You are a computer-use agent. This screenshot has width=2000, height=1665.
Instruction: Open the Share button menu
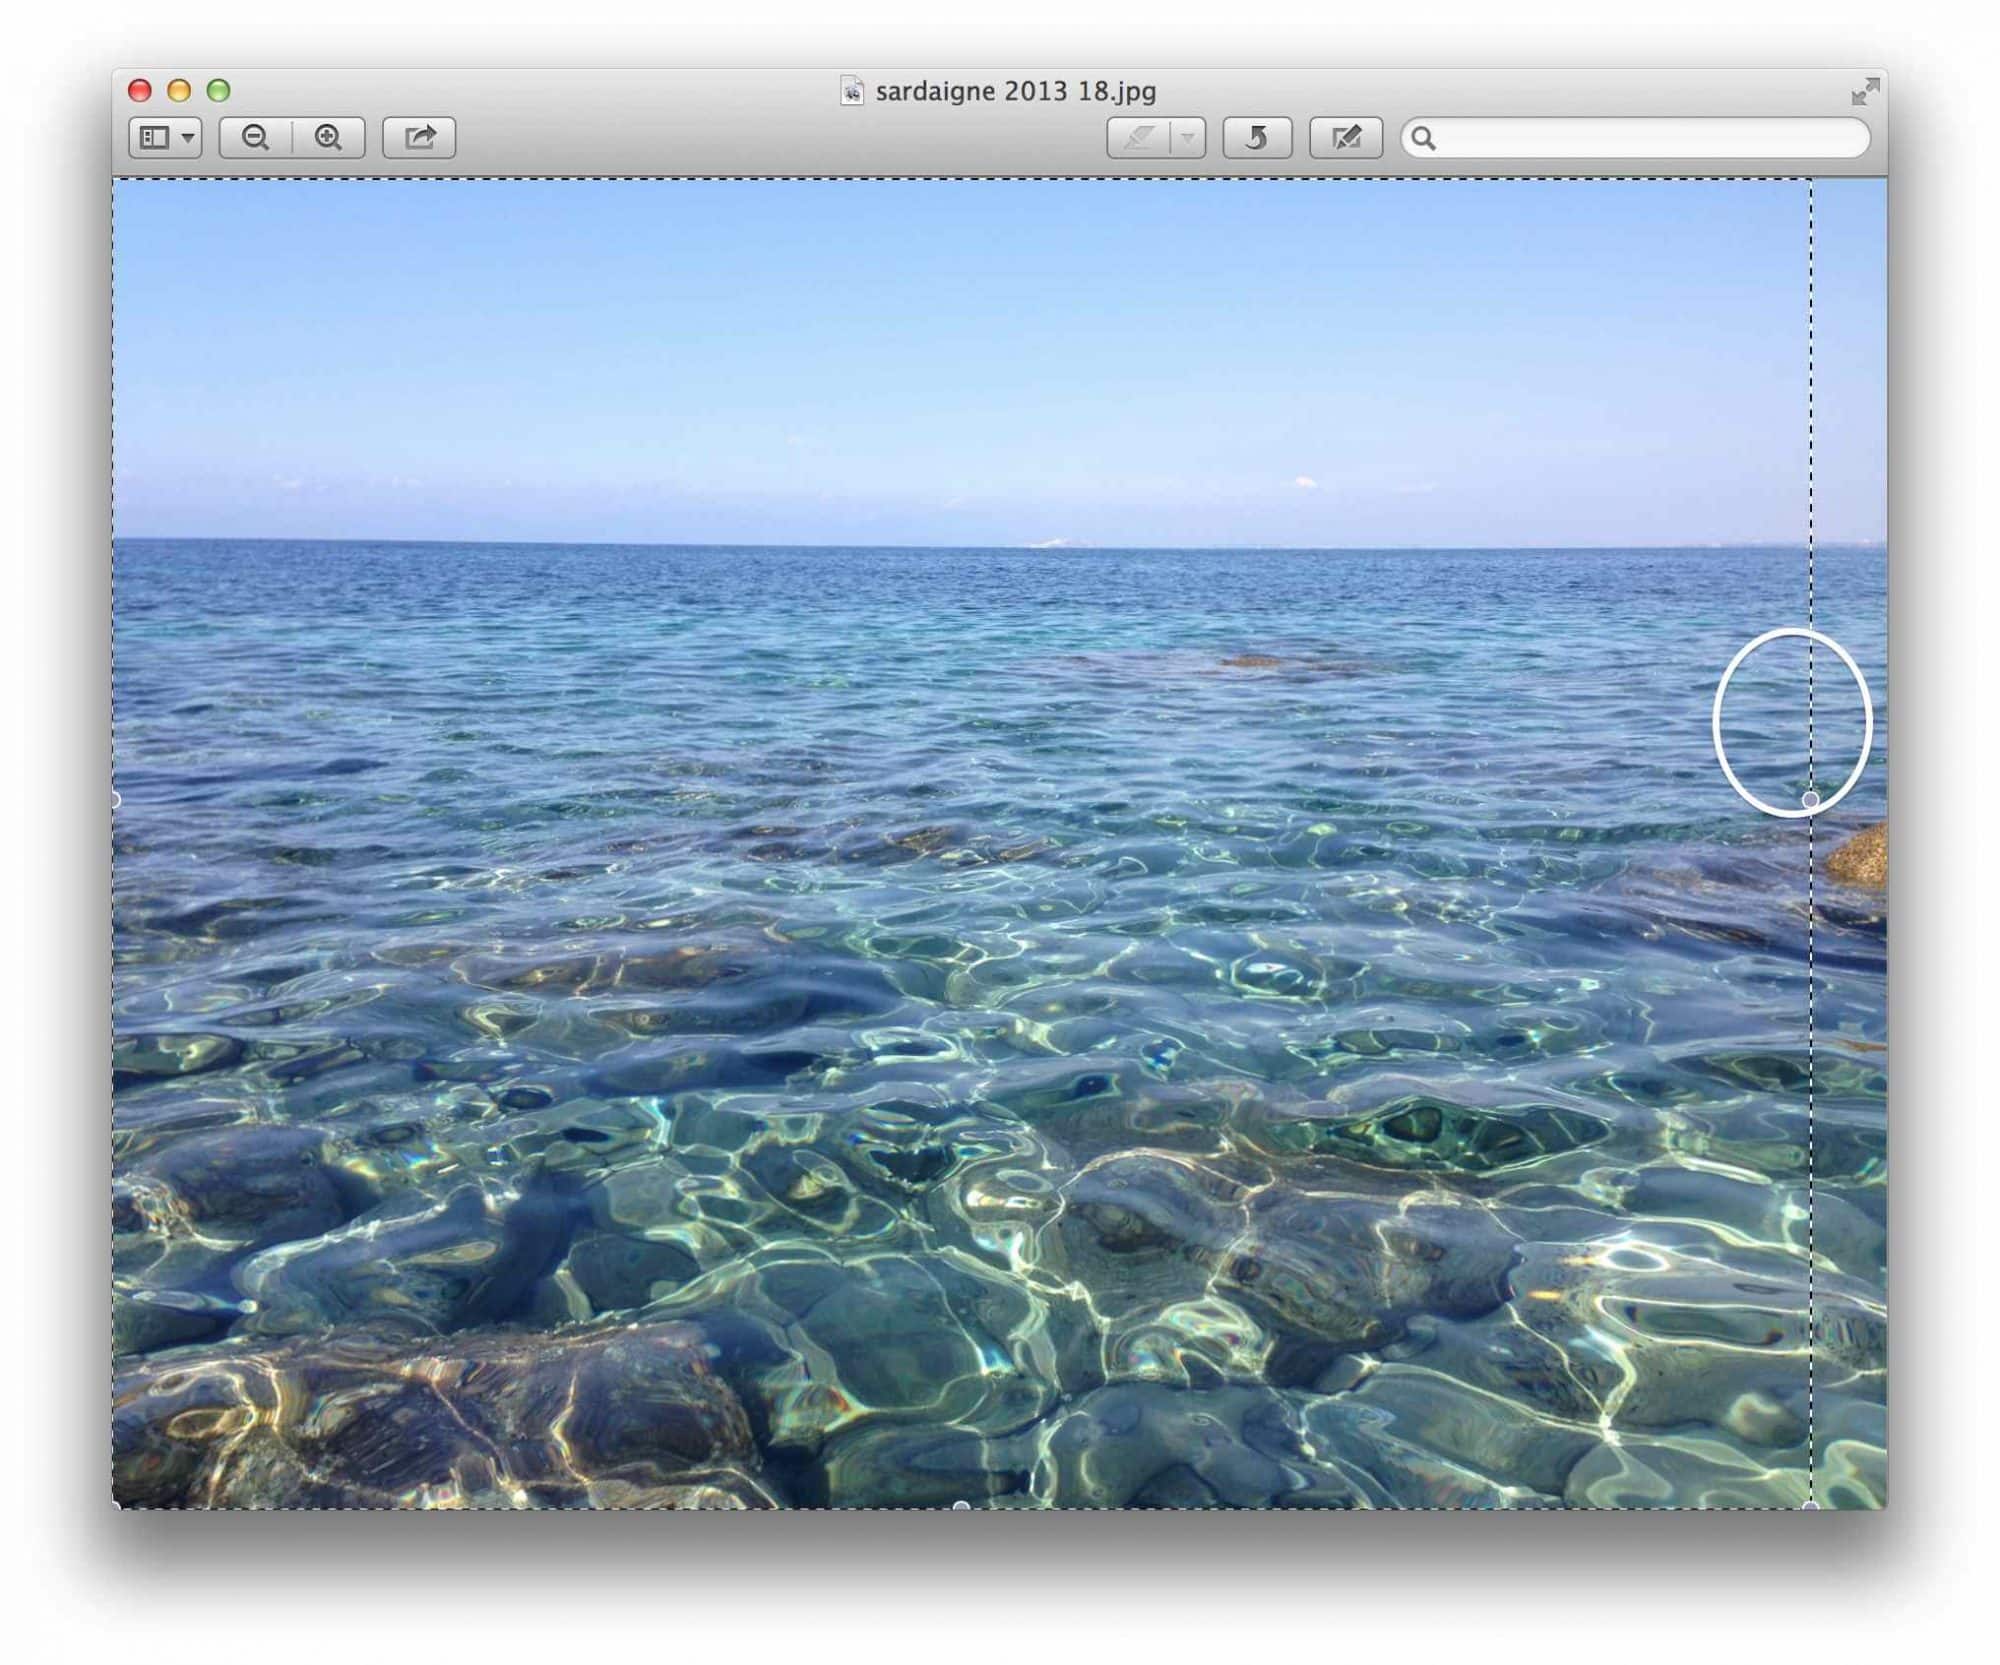coord(419,138)
